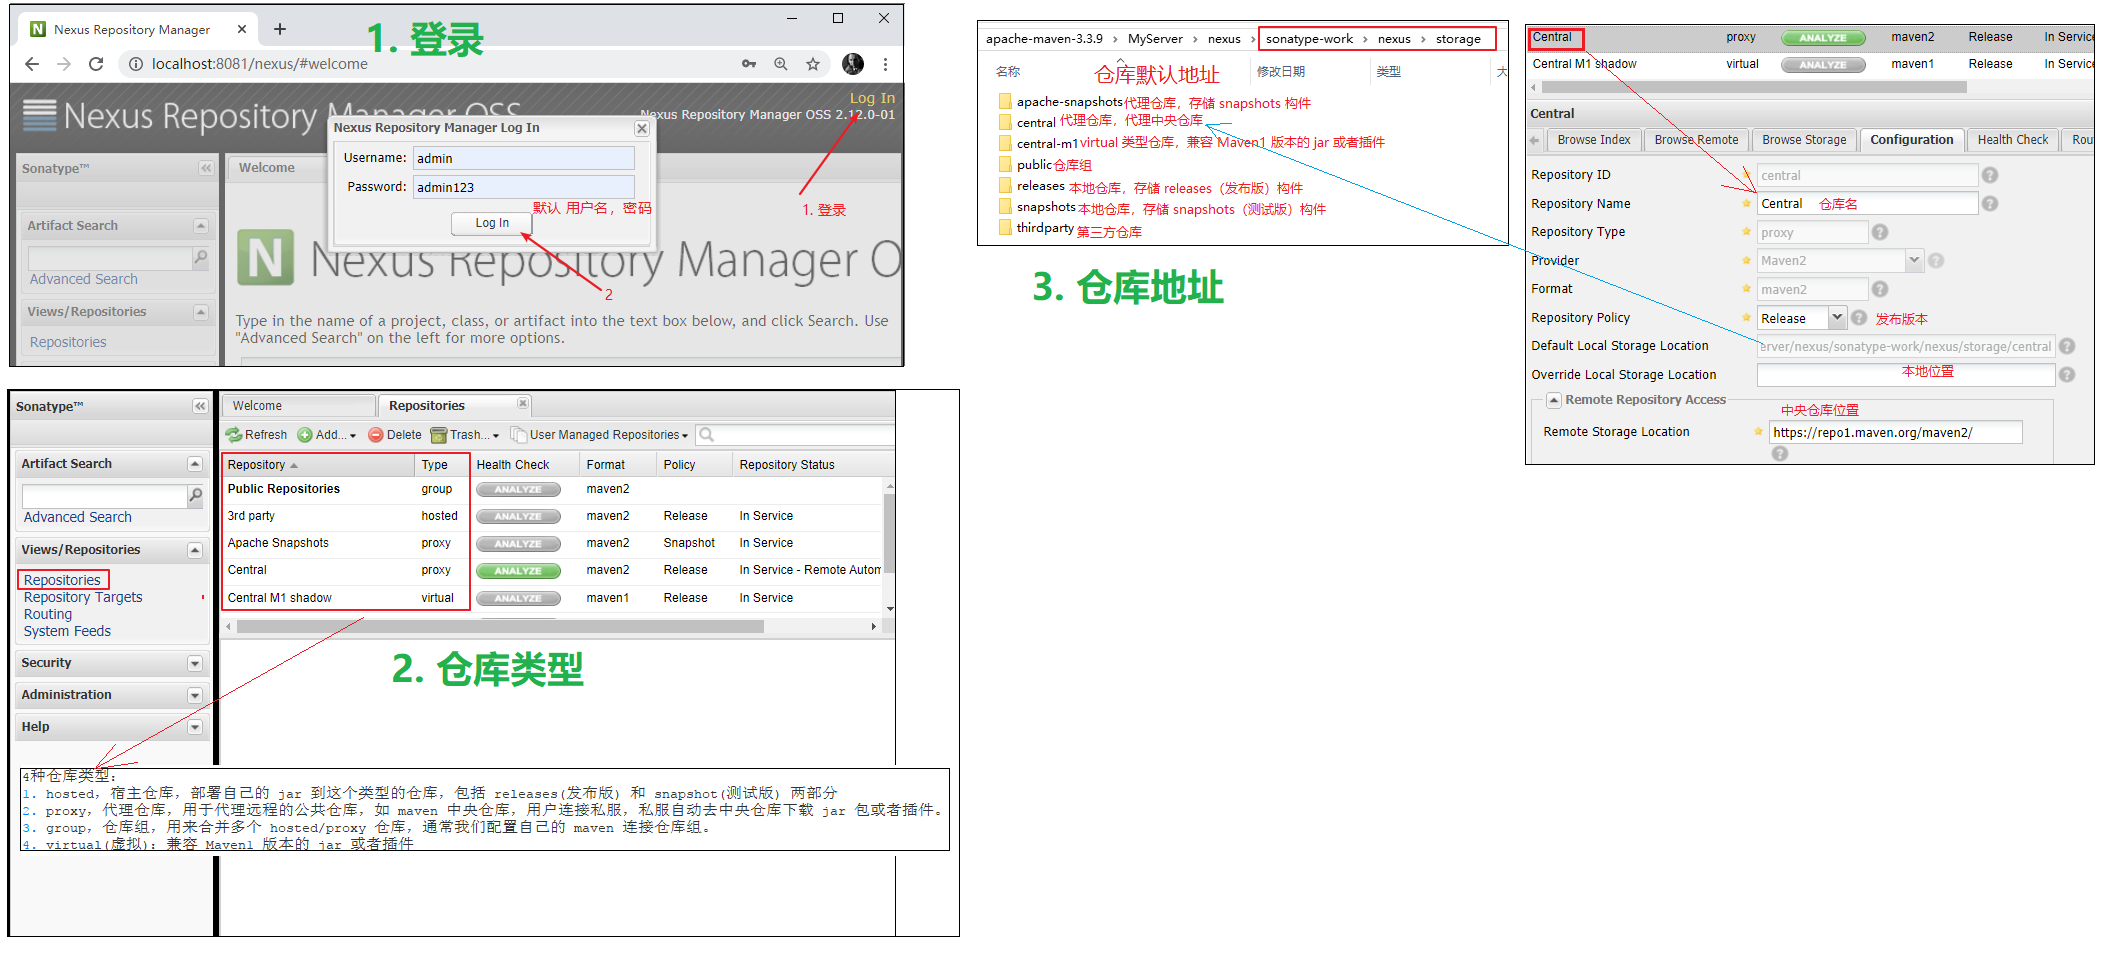Screen dimensions: 2114x956
Task: Click the browser back arrow
Action: coord(32,64)
